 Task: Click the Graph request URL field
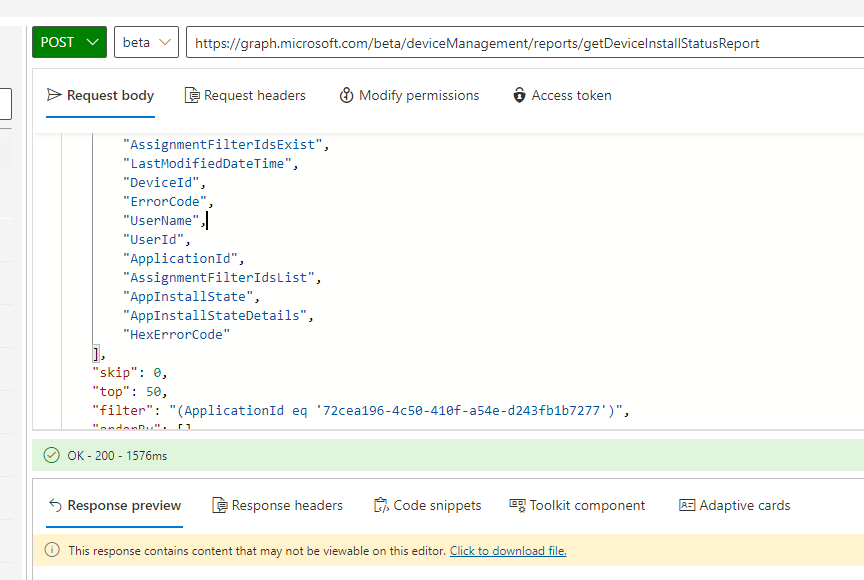(525, 42)
